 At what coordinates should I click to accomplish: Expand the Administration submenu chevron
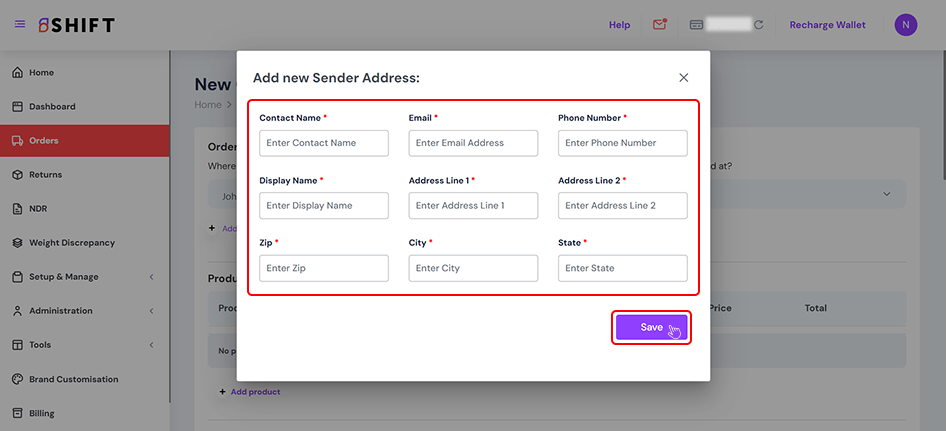click(x=151, y=311)
